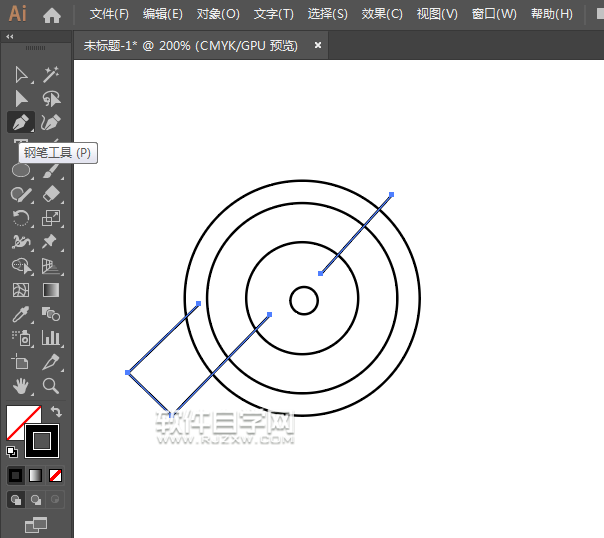604x538 pixels.
Task: Close the 未标题-1 document tab
Action: pos(318,45)
